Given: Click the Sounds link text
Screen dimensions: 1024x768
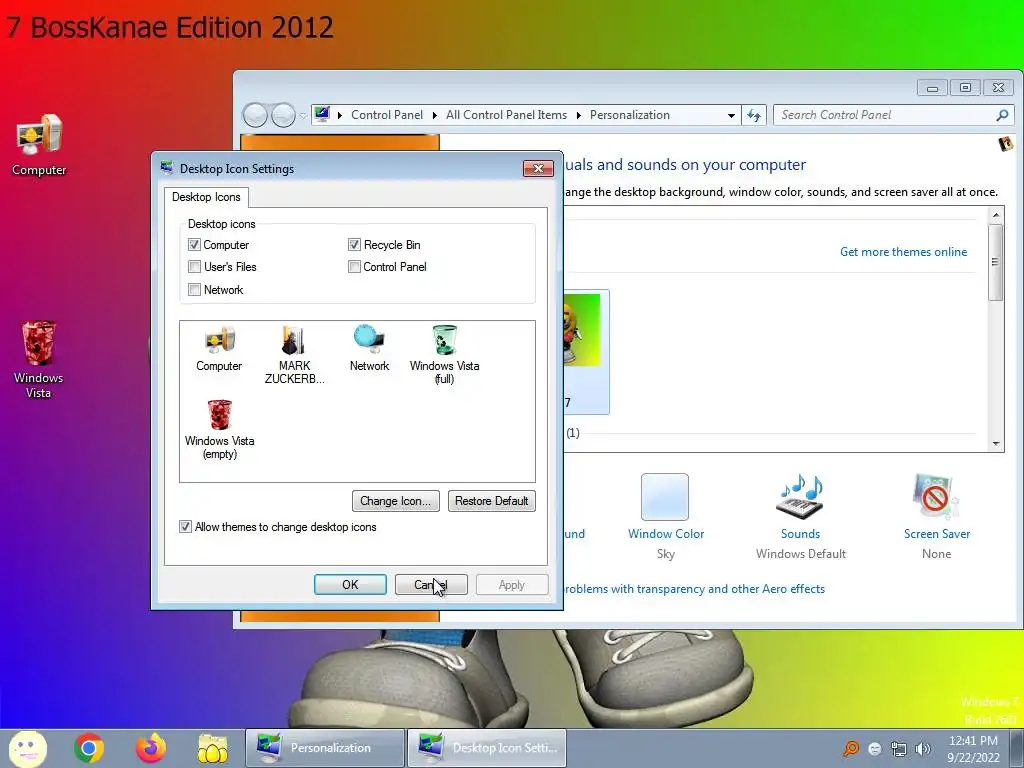Looking at the screenshot, I should point(800,534).
